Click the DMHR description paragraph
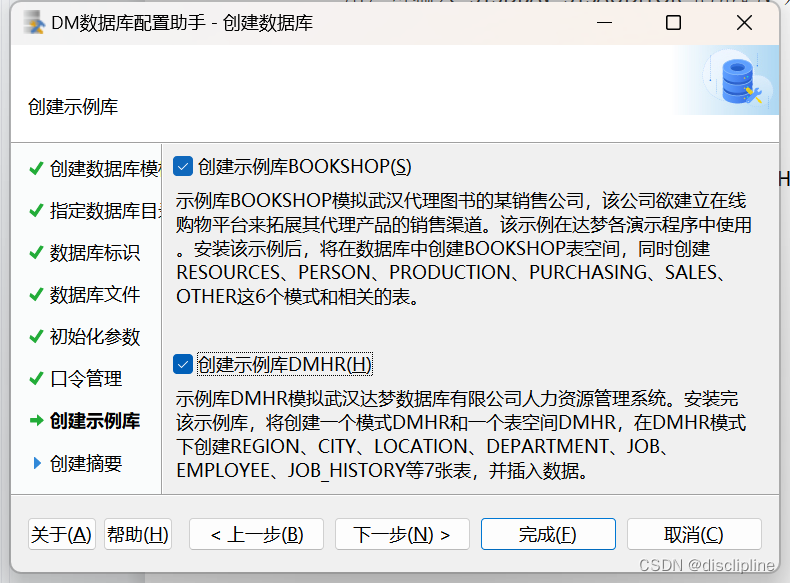This screenshot has height=583, width=790. pos(461,434)
